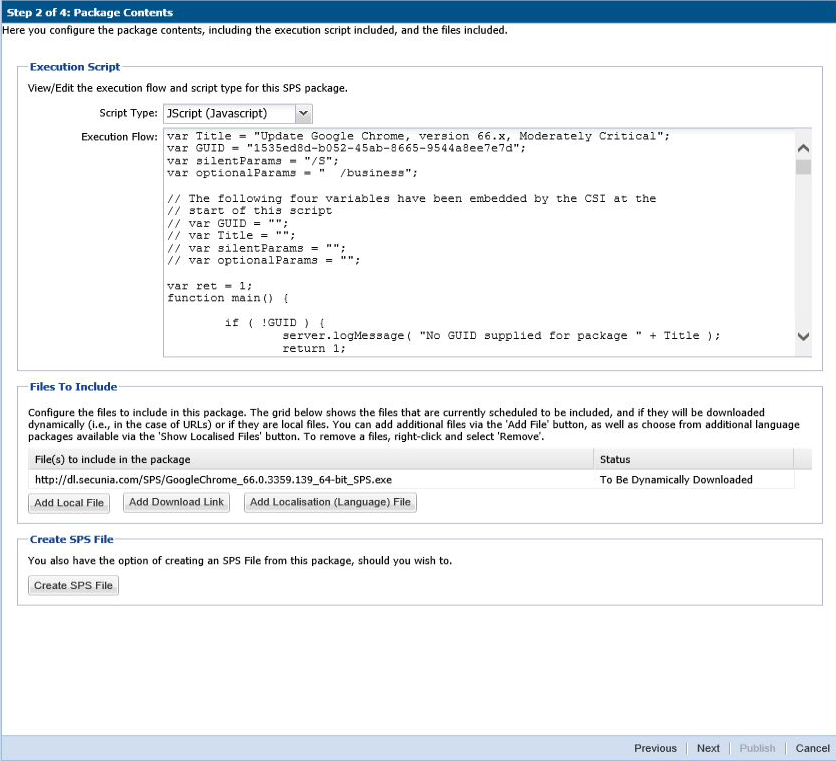The width and height of the screenshot is (836, 761).
Task: Click the Create SPS File button
Action: coord(73,585)
